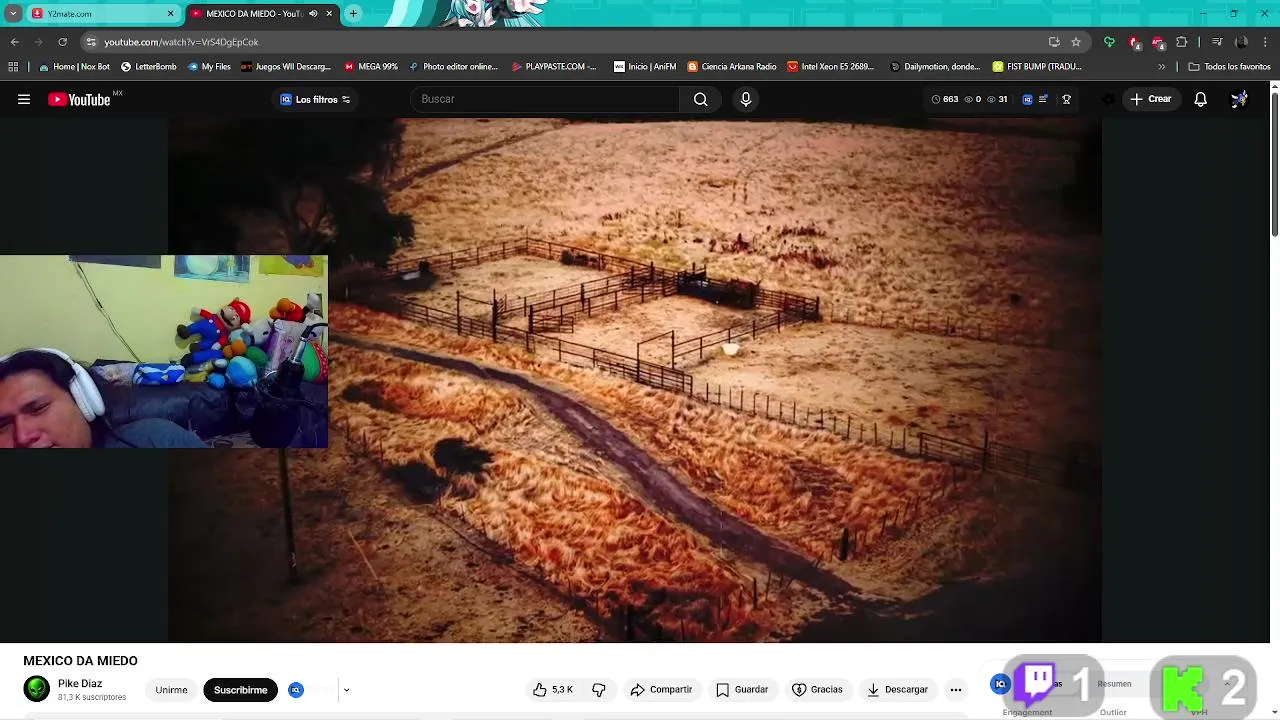Open the Chrome extensions puzzle menu
Screen dimensions: 1280x720
[1181, 42]
